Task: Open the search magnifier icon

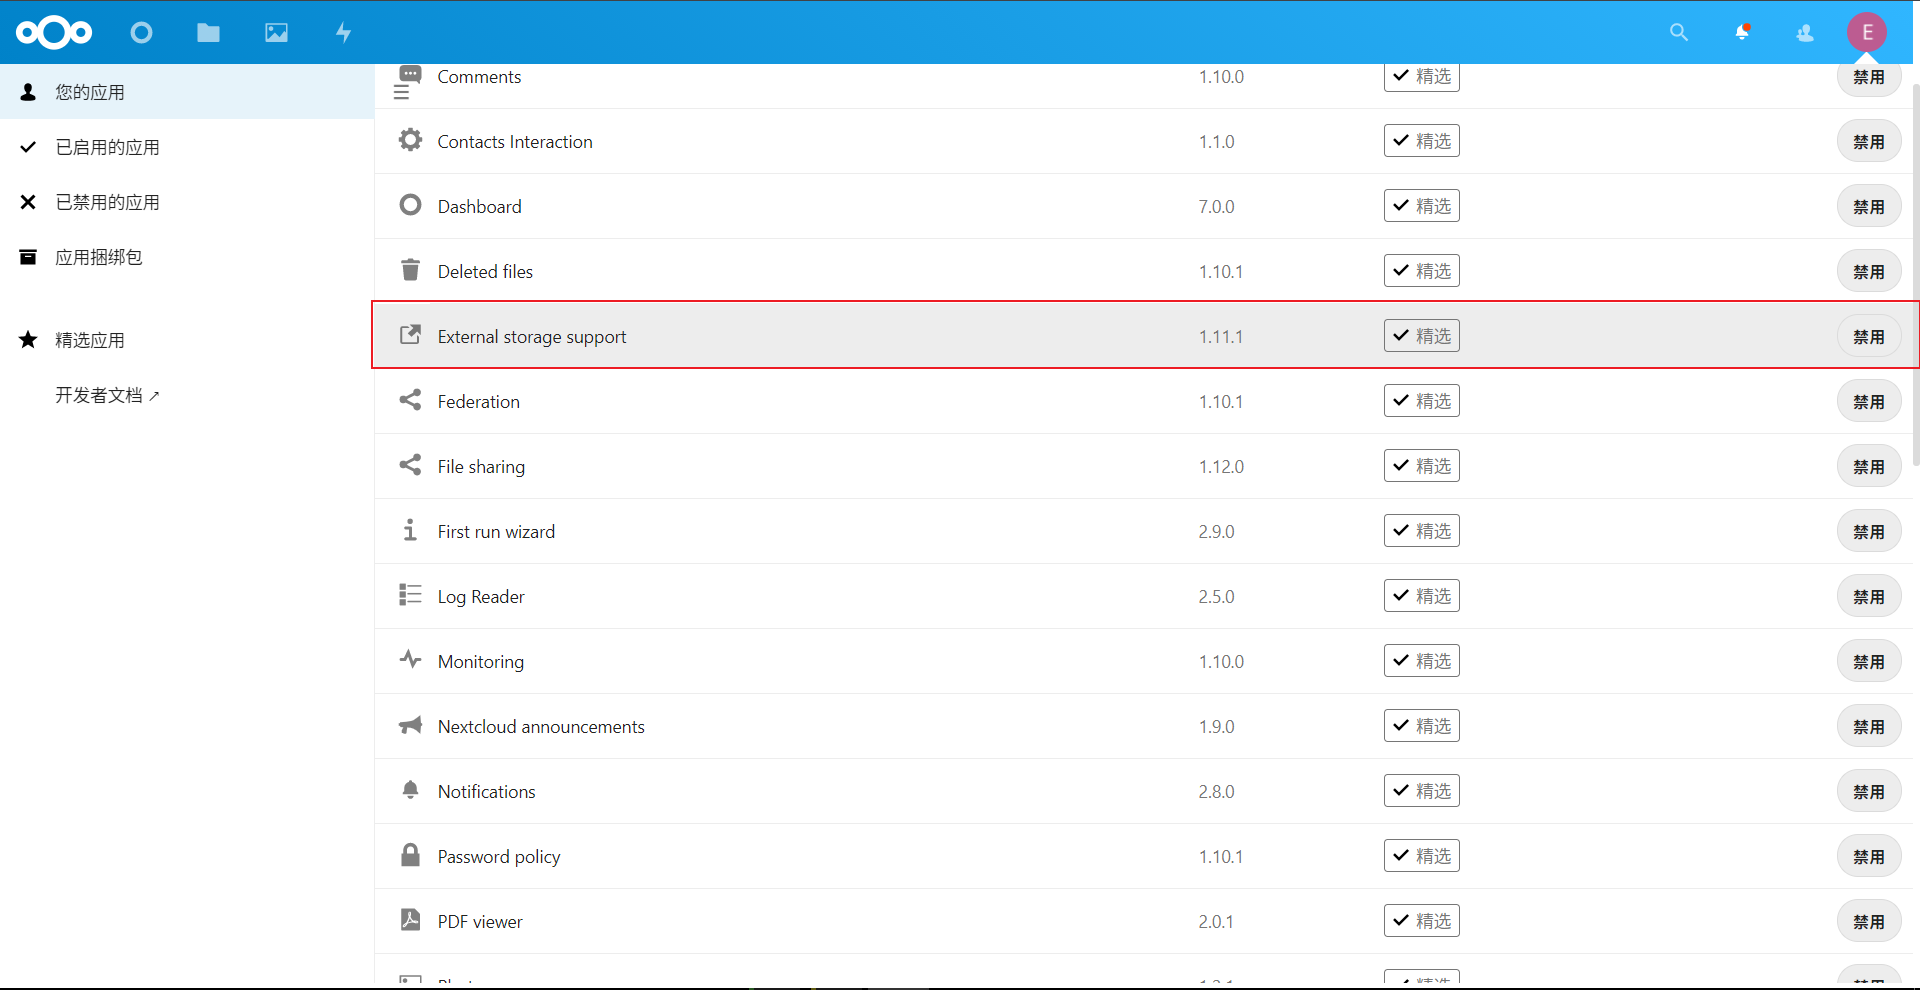Action: [x=1679, y=33]
